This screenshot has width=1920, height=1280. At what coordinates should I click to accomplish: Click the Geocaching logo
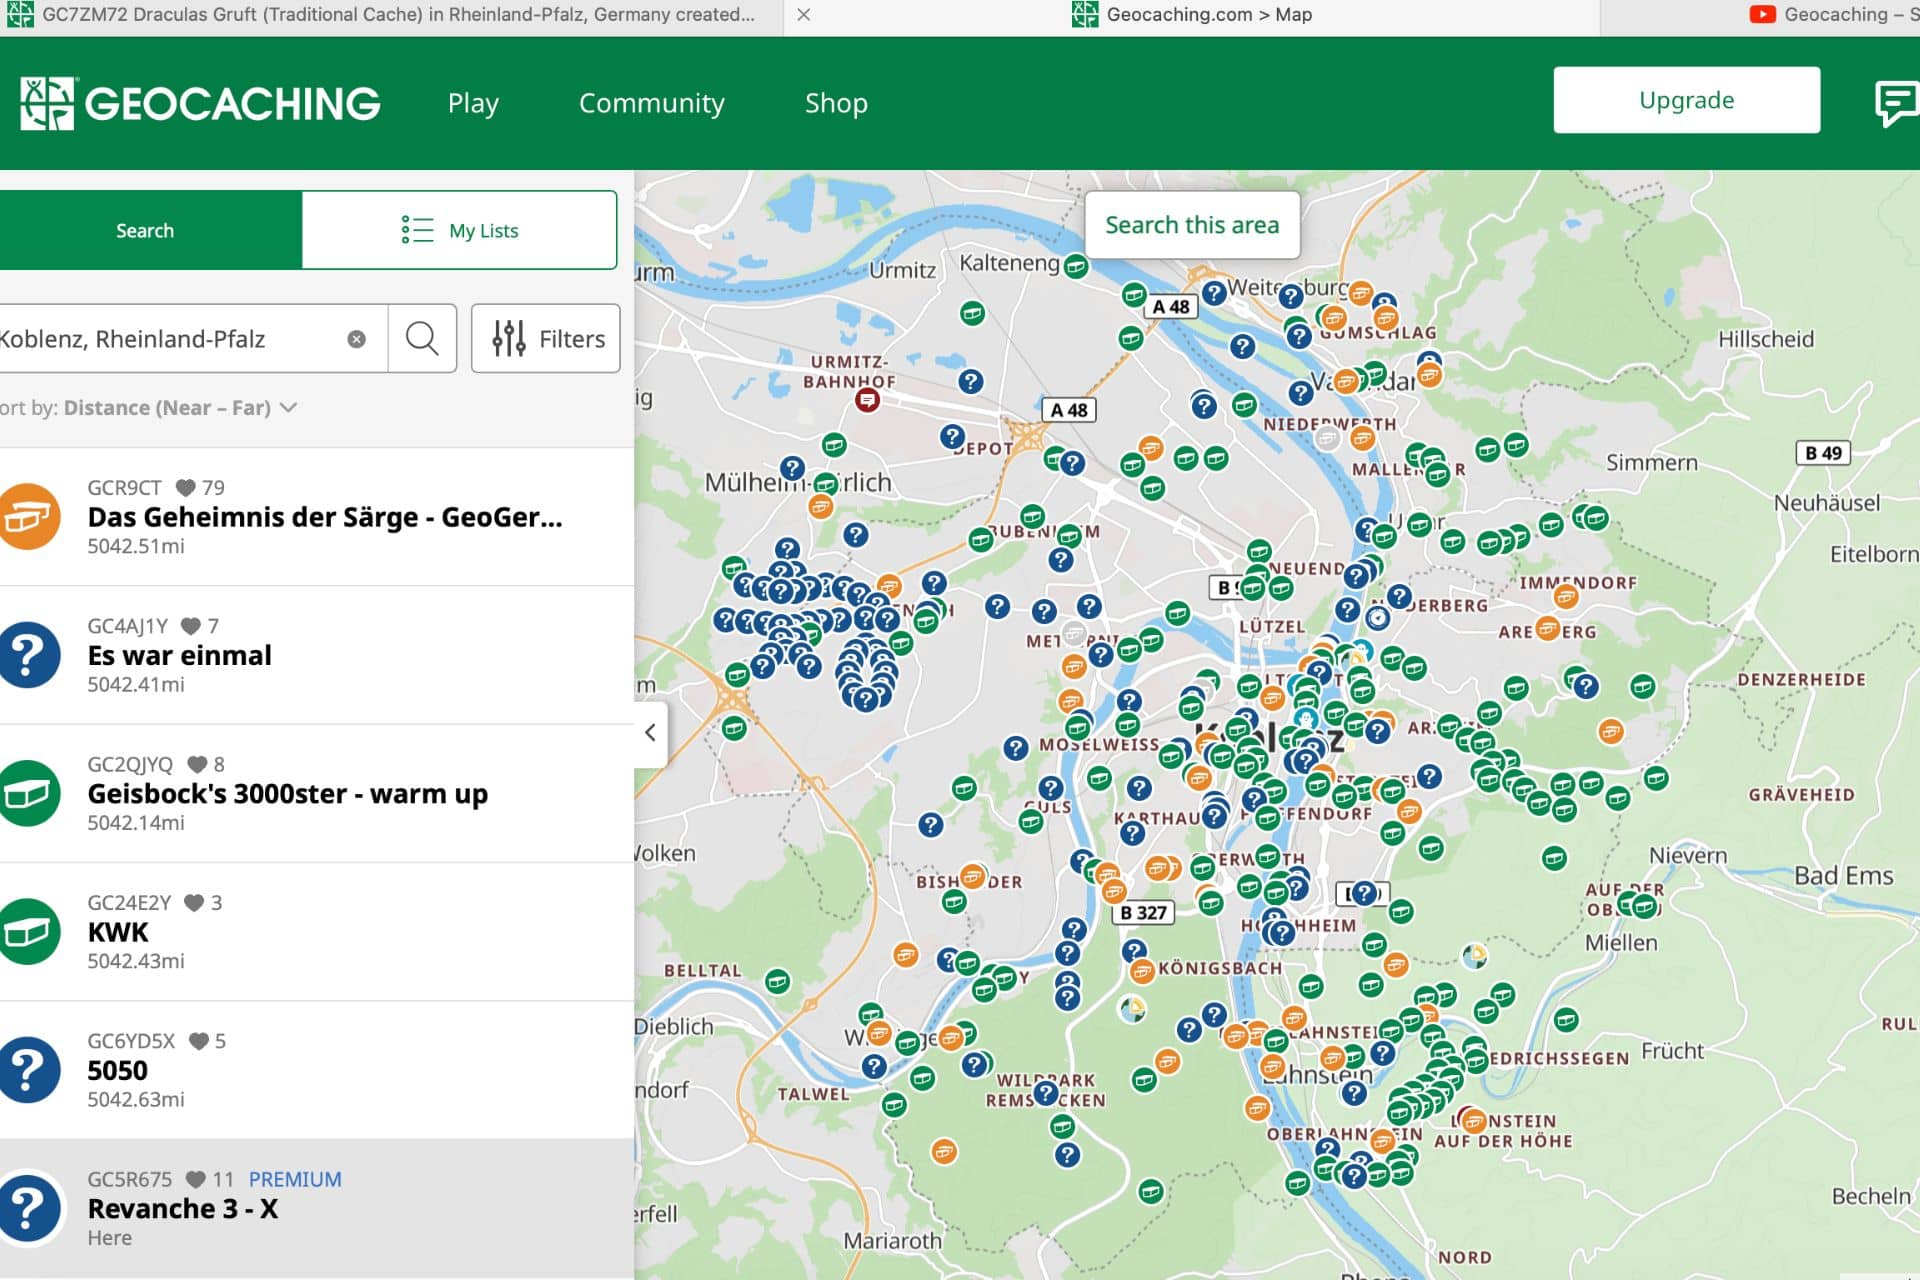click(x=200, y=103)
